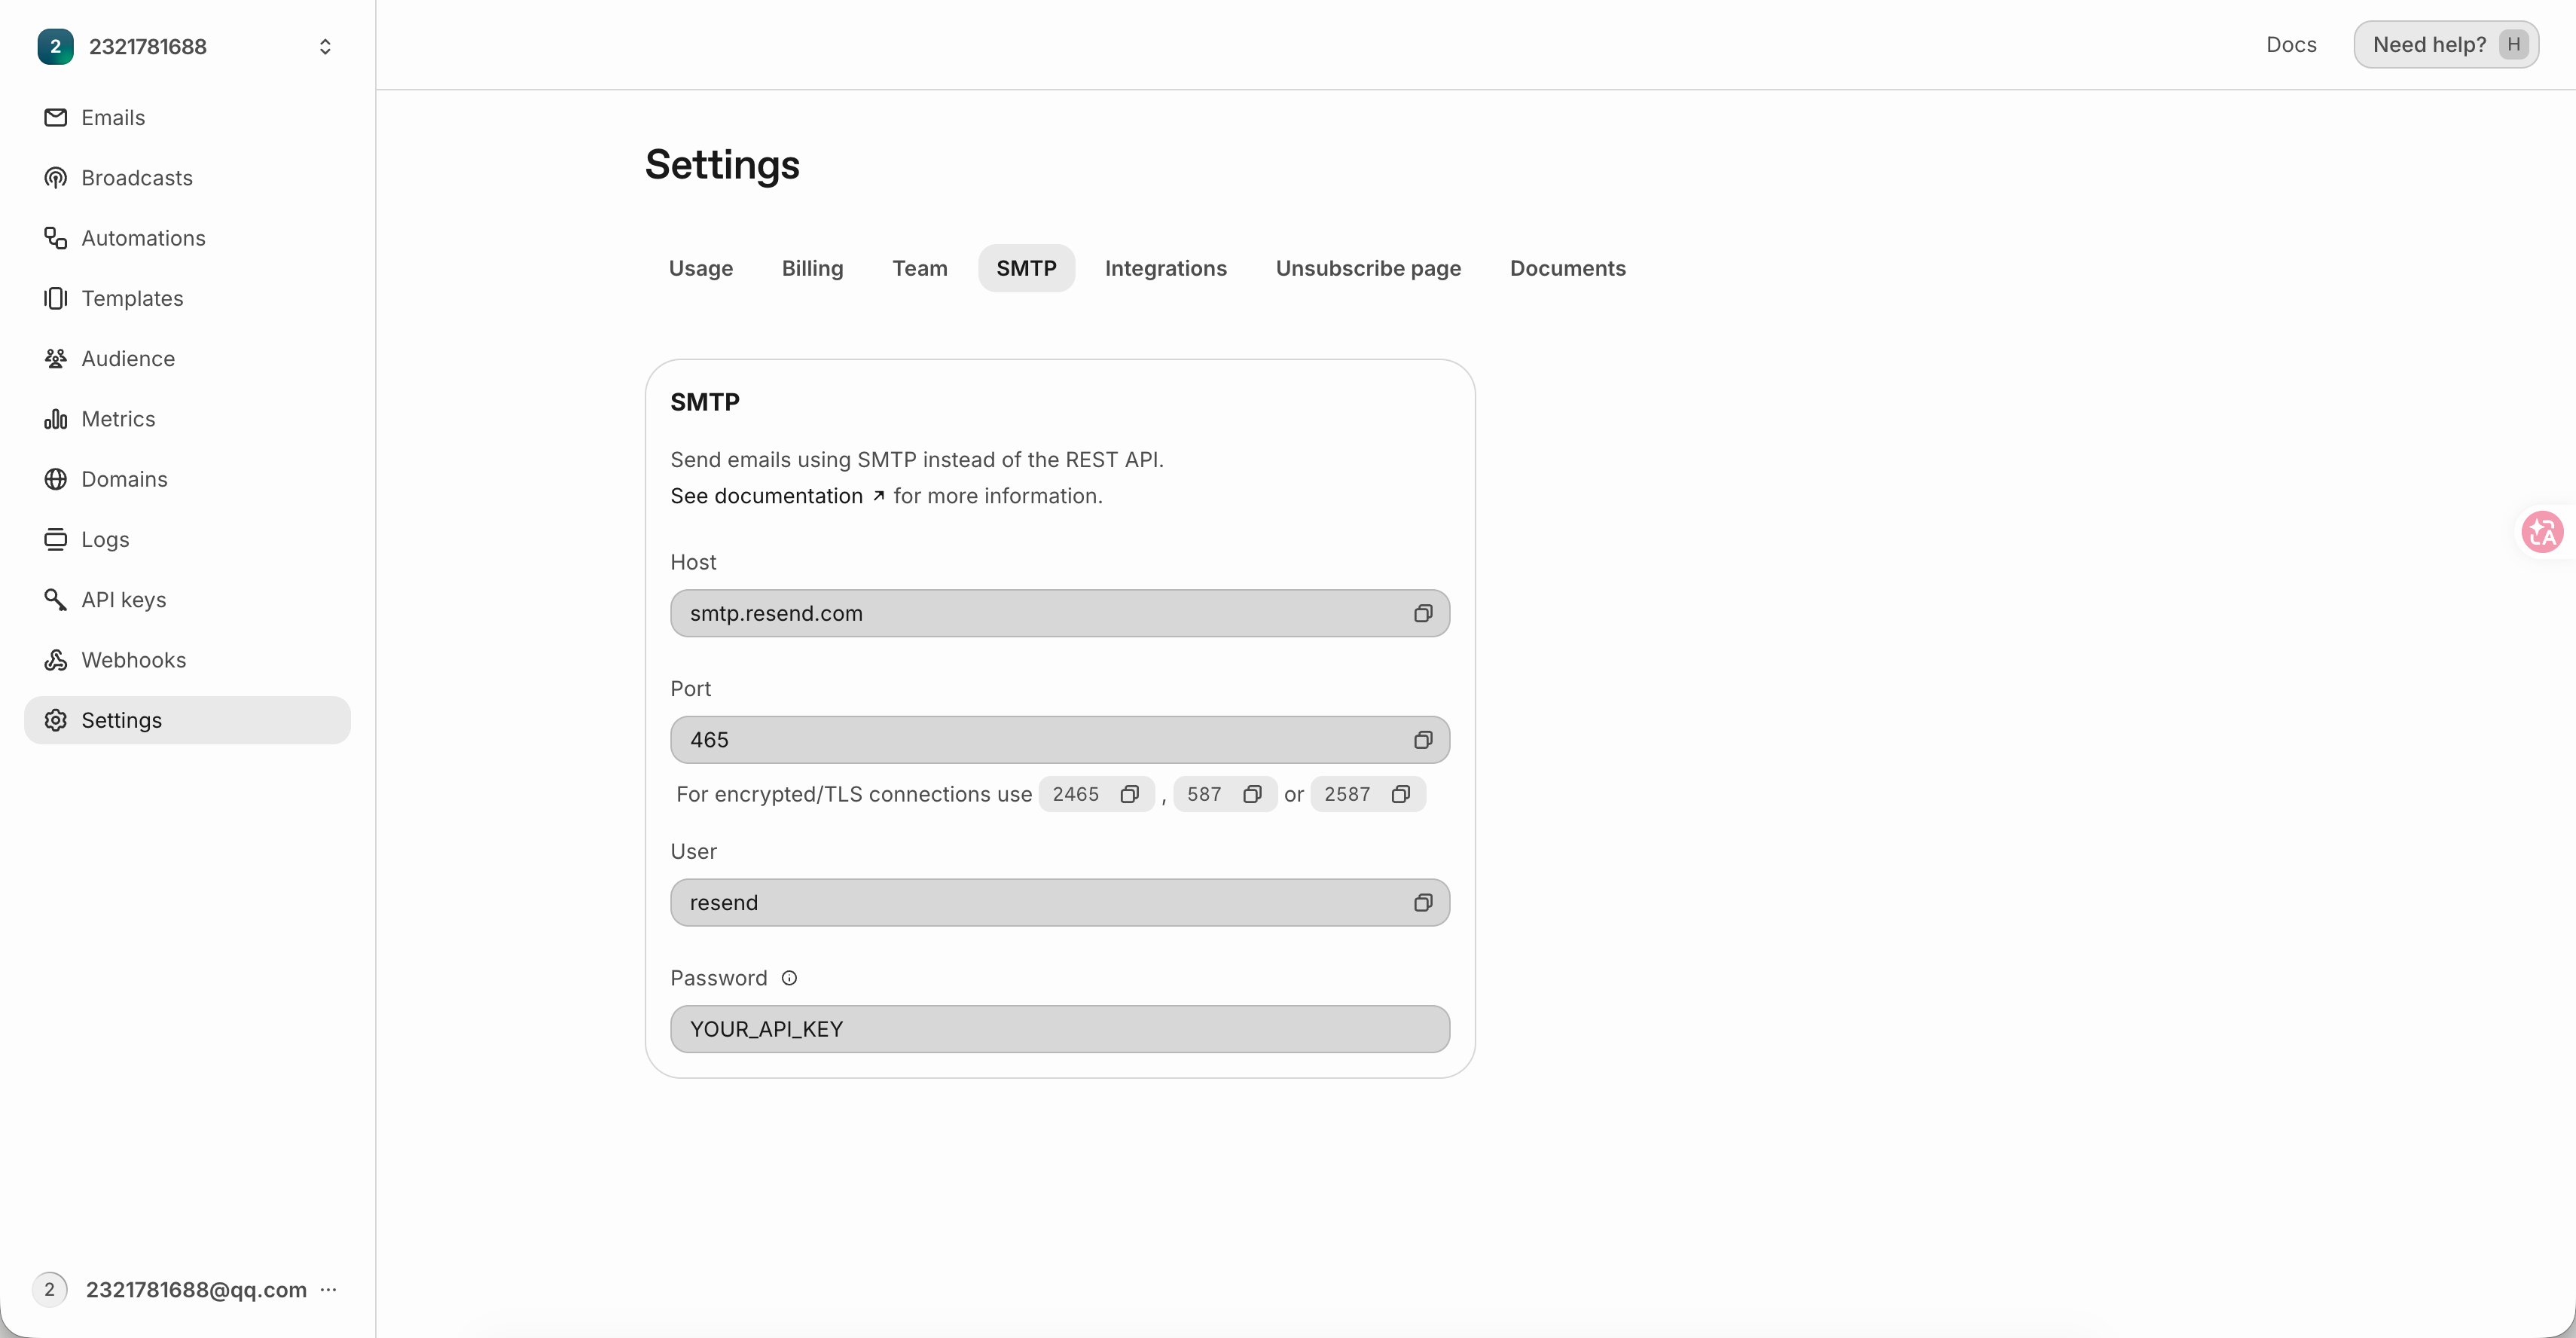
Task: Click the Host field smtp.resend.com
Action: tap(1060, 613)
